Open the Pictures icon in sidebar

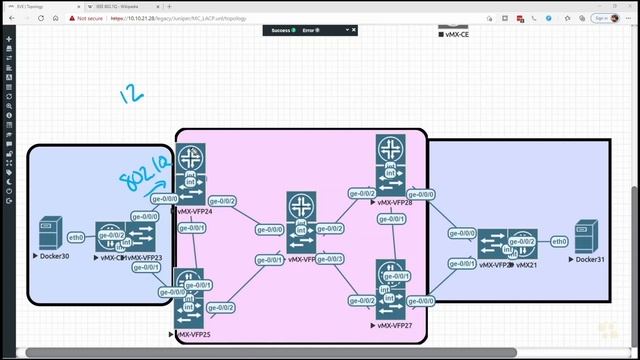(x=9, y=77)
